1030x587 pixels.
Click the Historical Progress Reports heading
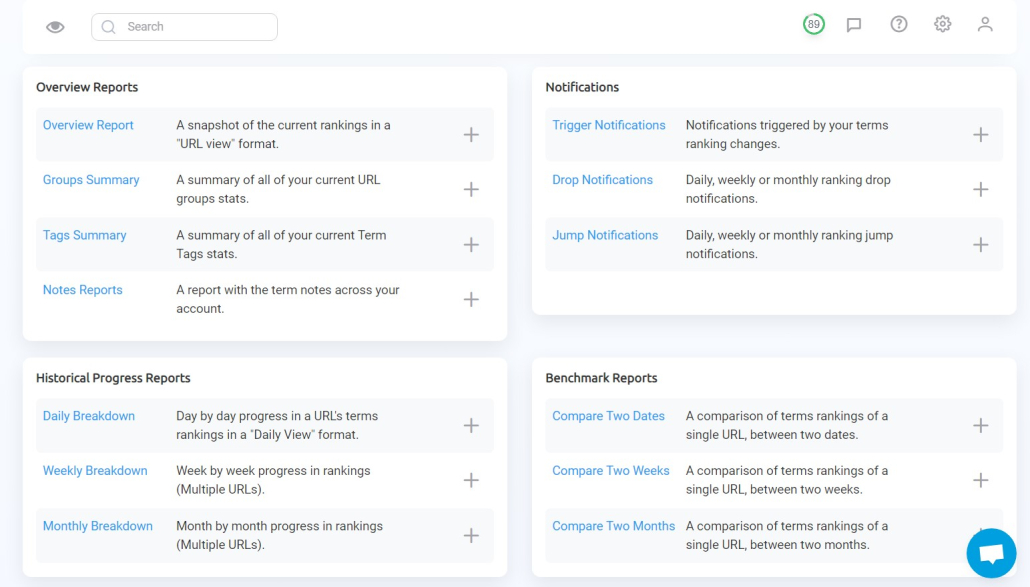pyautogui.click(x=113, y=378)
